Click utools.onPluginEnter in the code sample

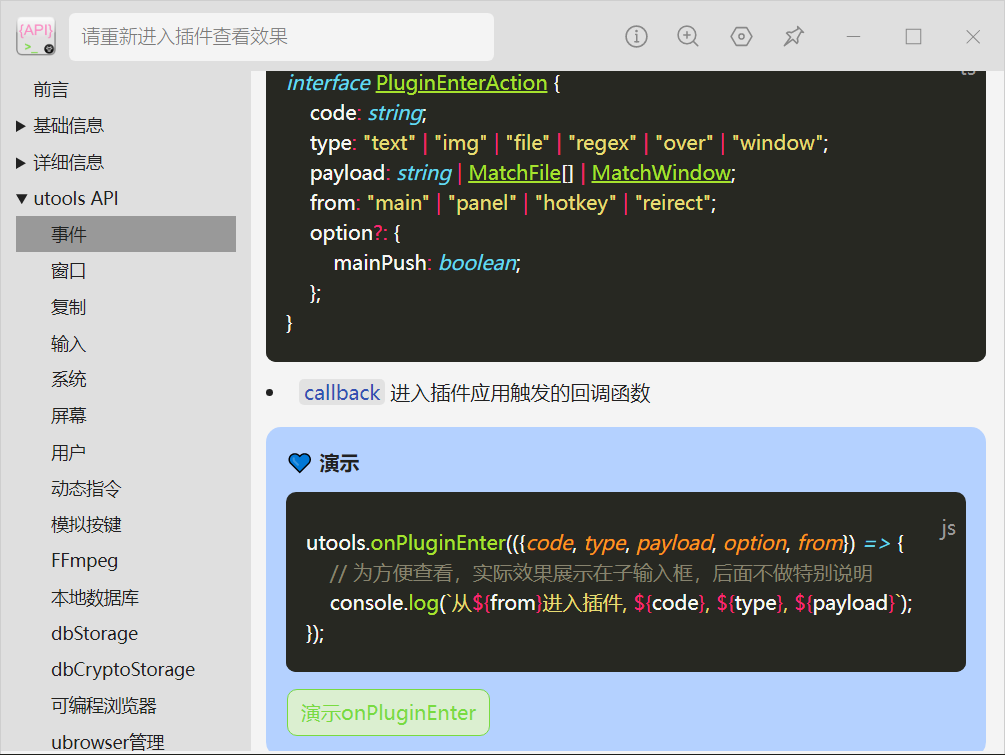(x=406, y=543)
